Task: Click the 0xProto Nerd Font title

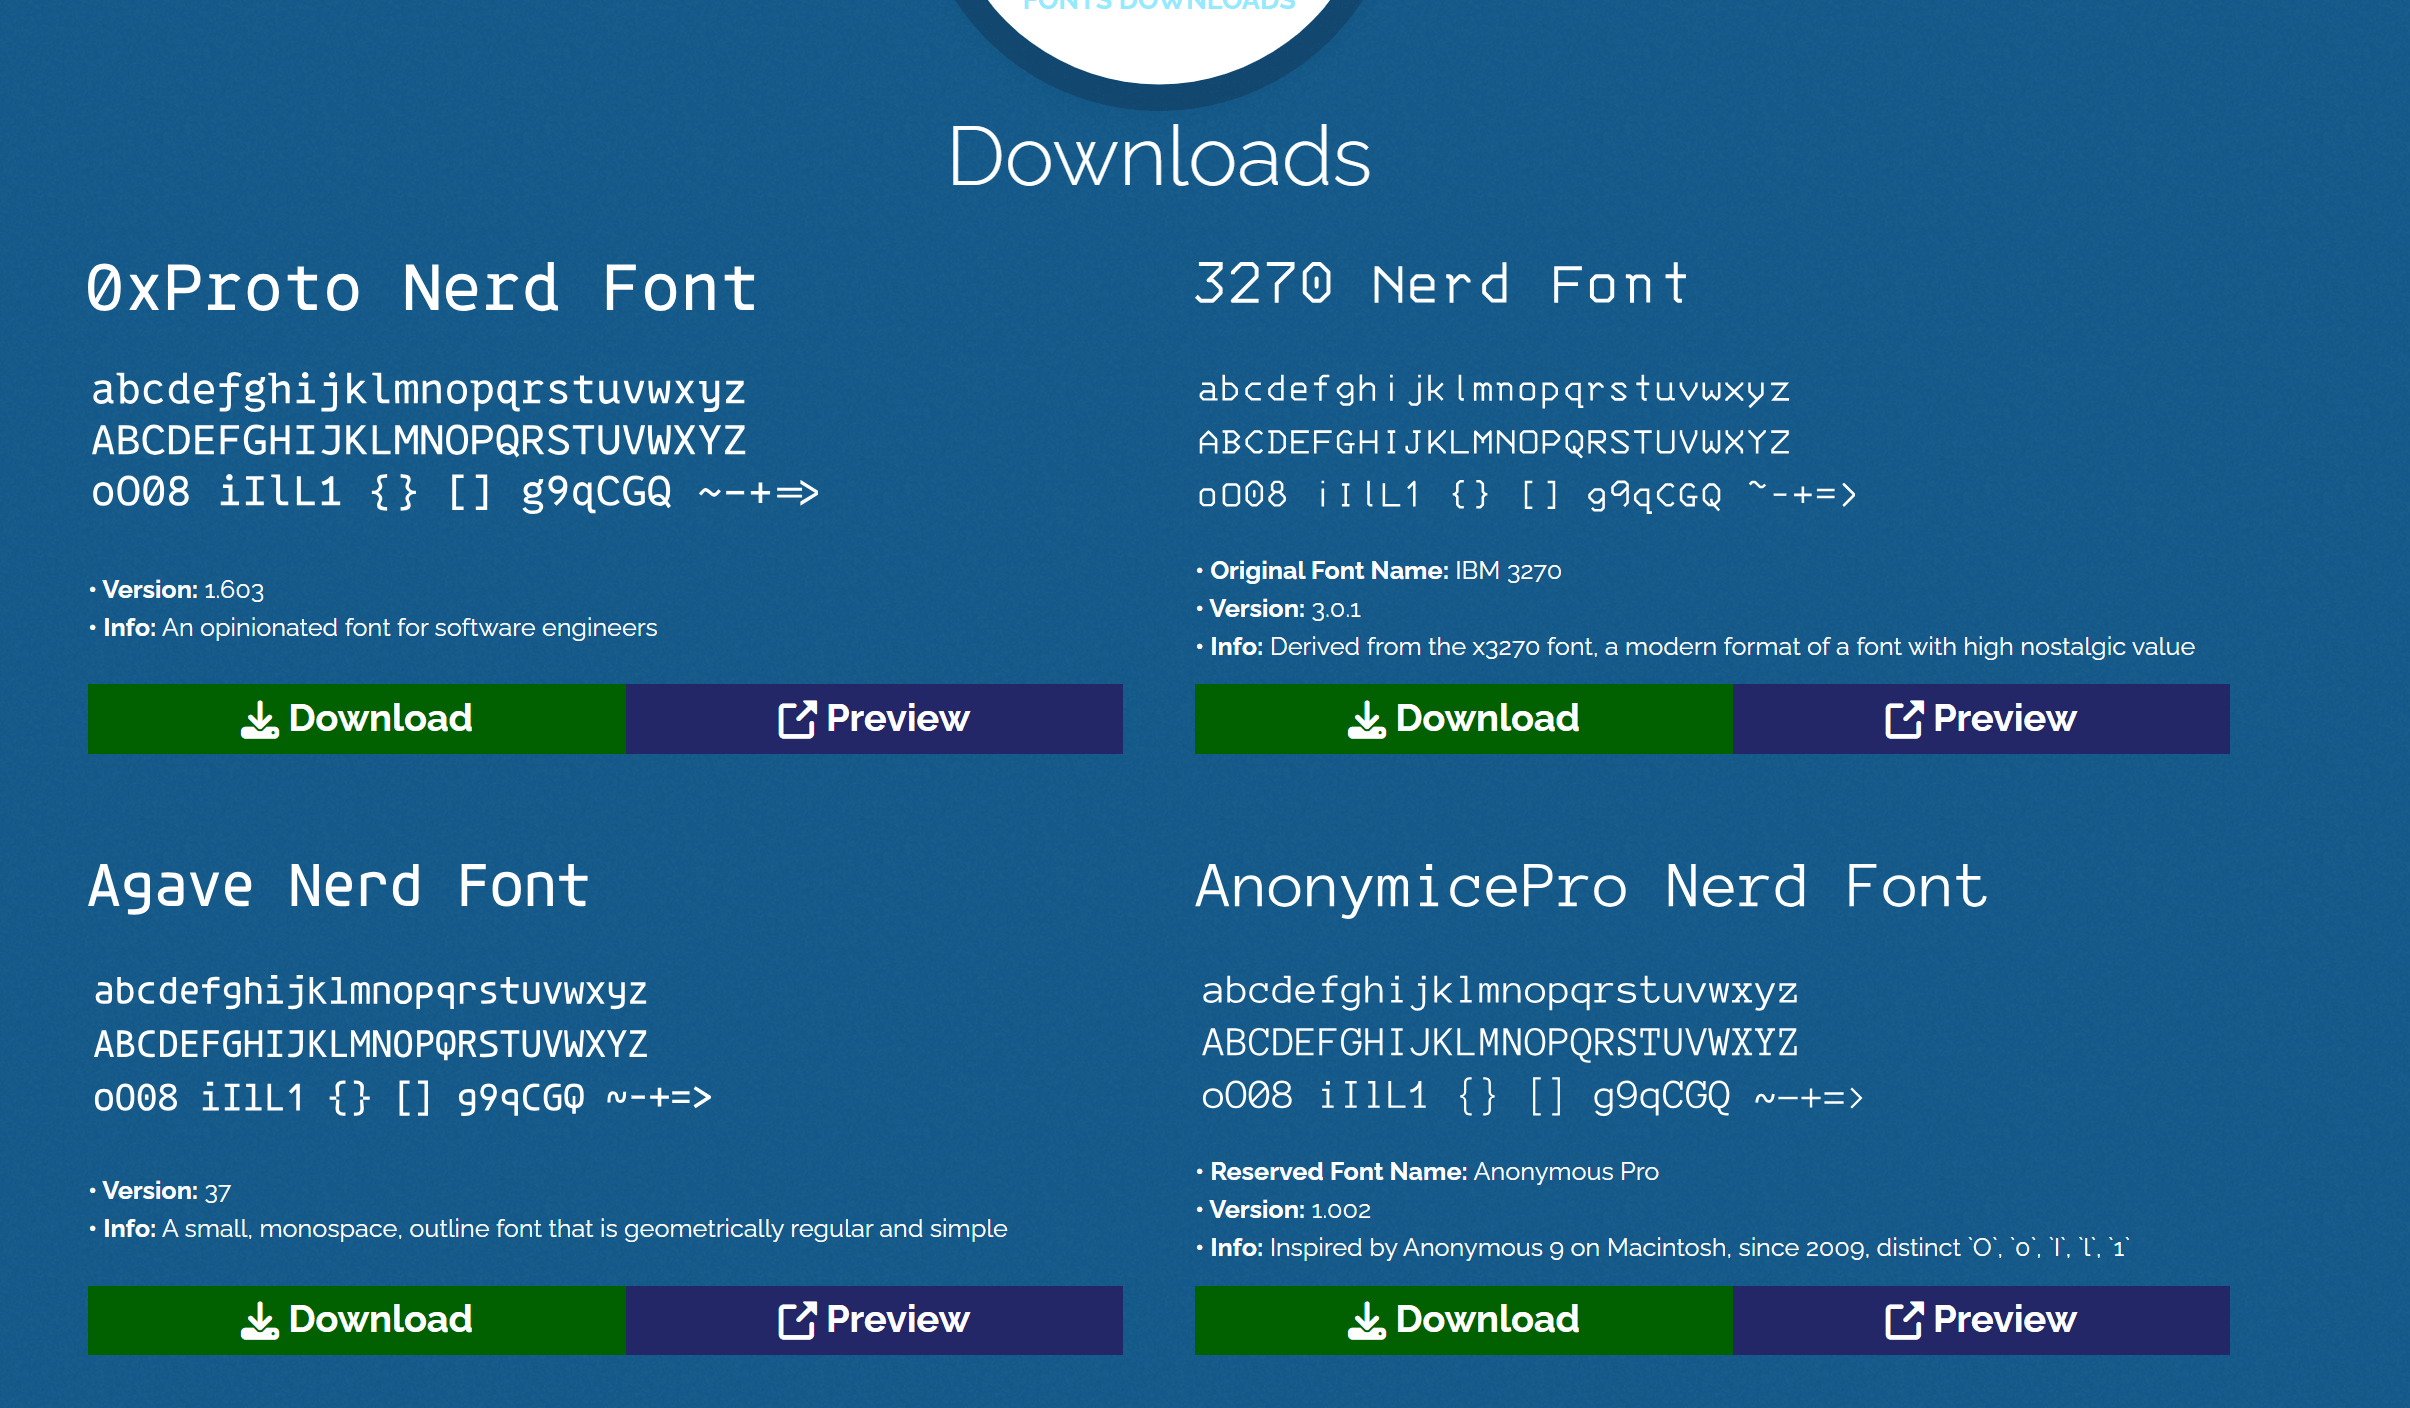Action: click(x=421, y=289)
